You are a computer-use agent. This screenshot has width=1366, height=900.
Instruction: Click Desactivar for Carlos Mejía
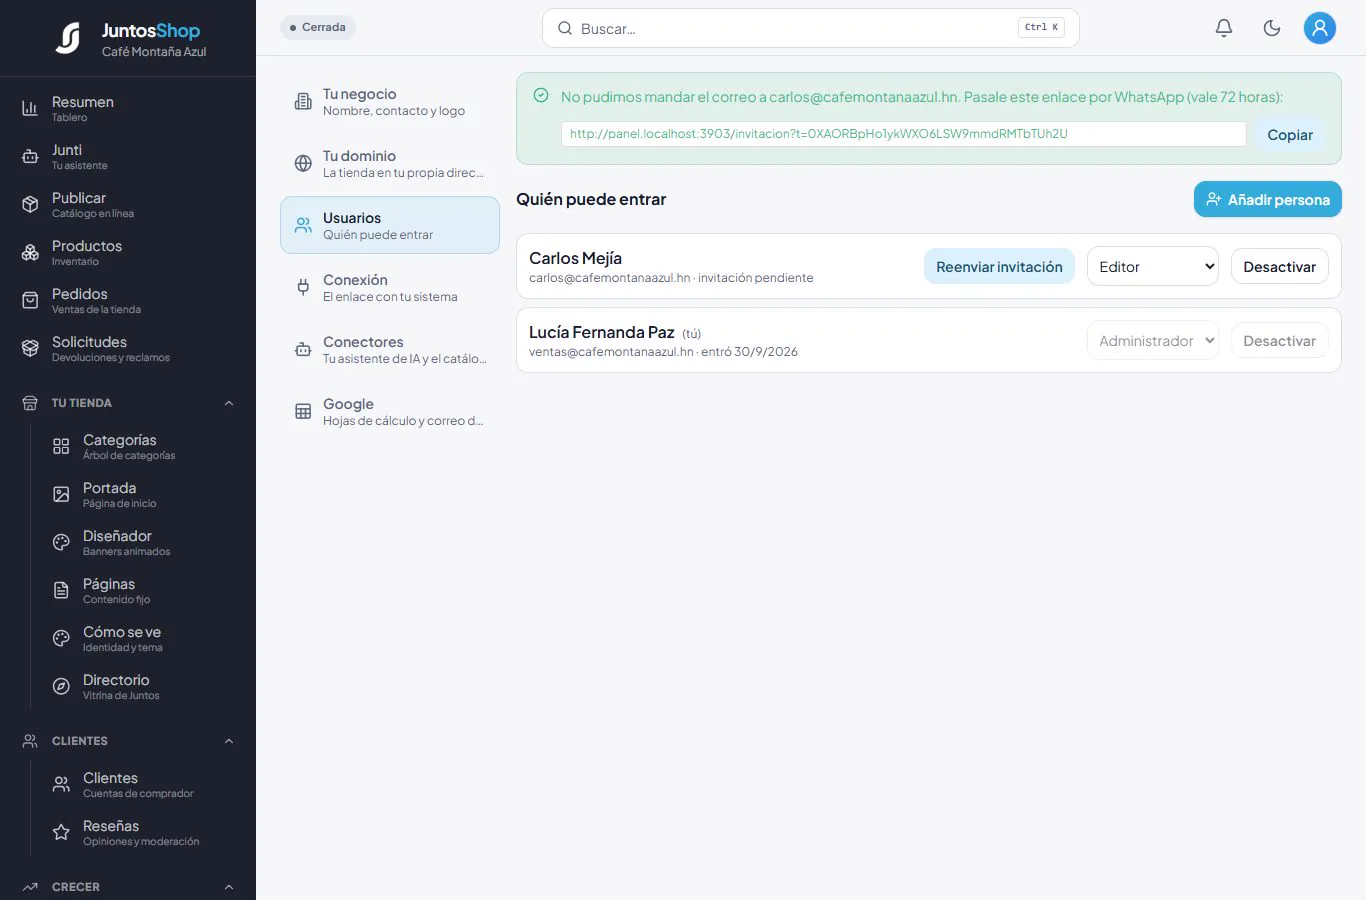click(1279, 267)
